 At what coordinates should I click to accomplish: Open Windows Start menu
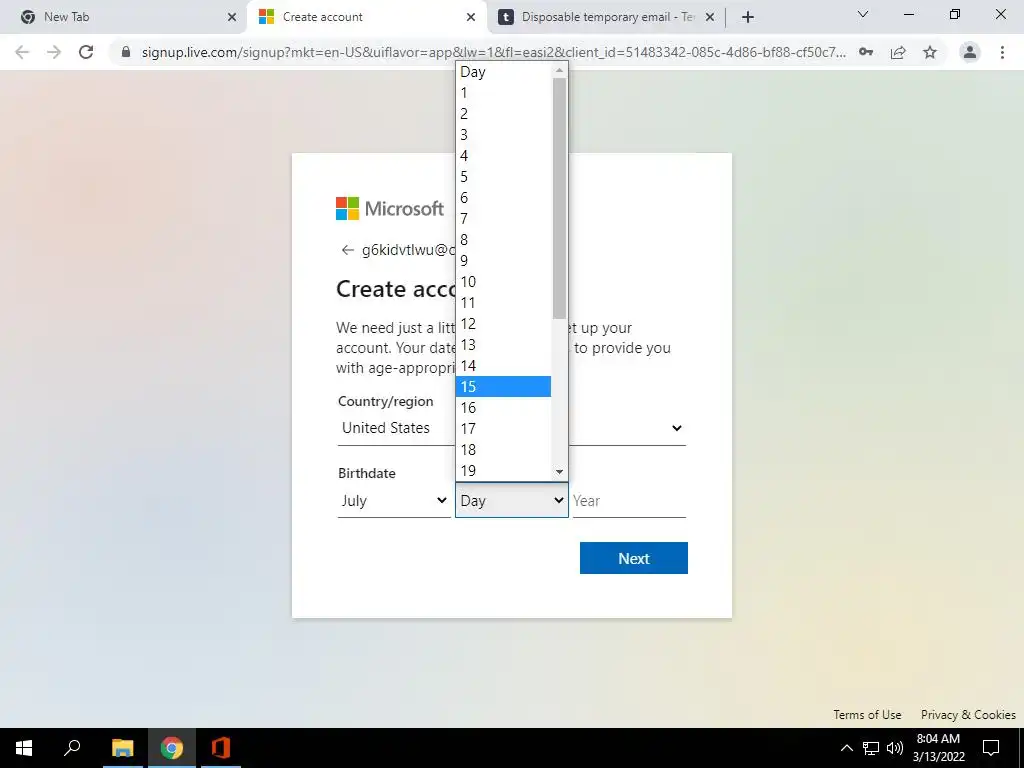[24, 748]
